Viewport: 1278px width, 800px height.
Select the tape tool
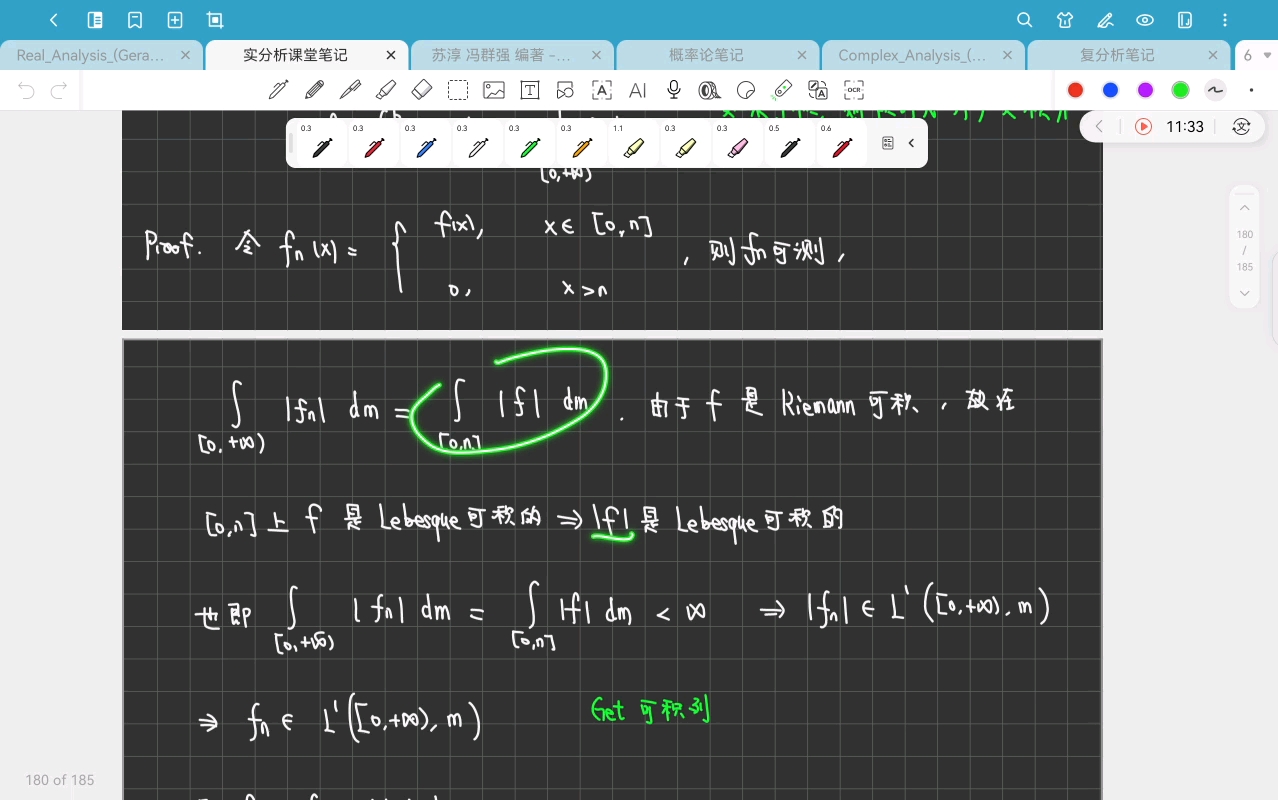click(710, 90)
